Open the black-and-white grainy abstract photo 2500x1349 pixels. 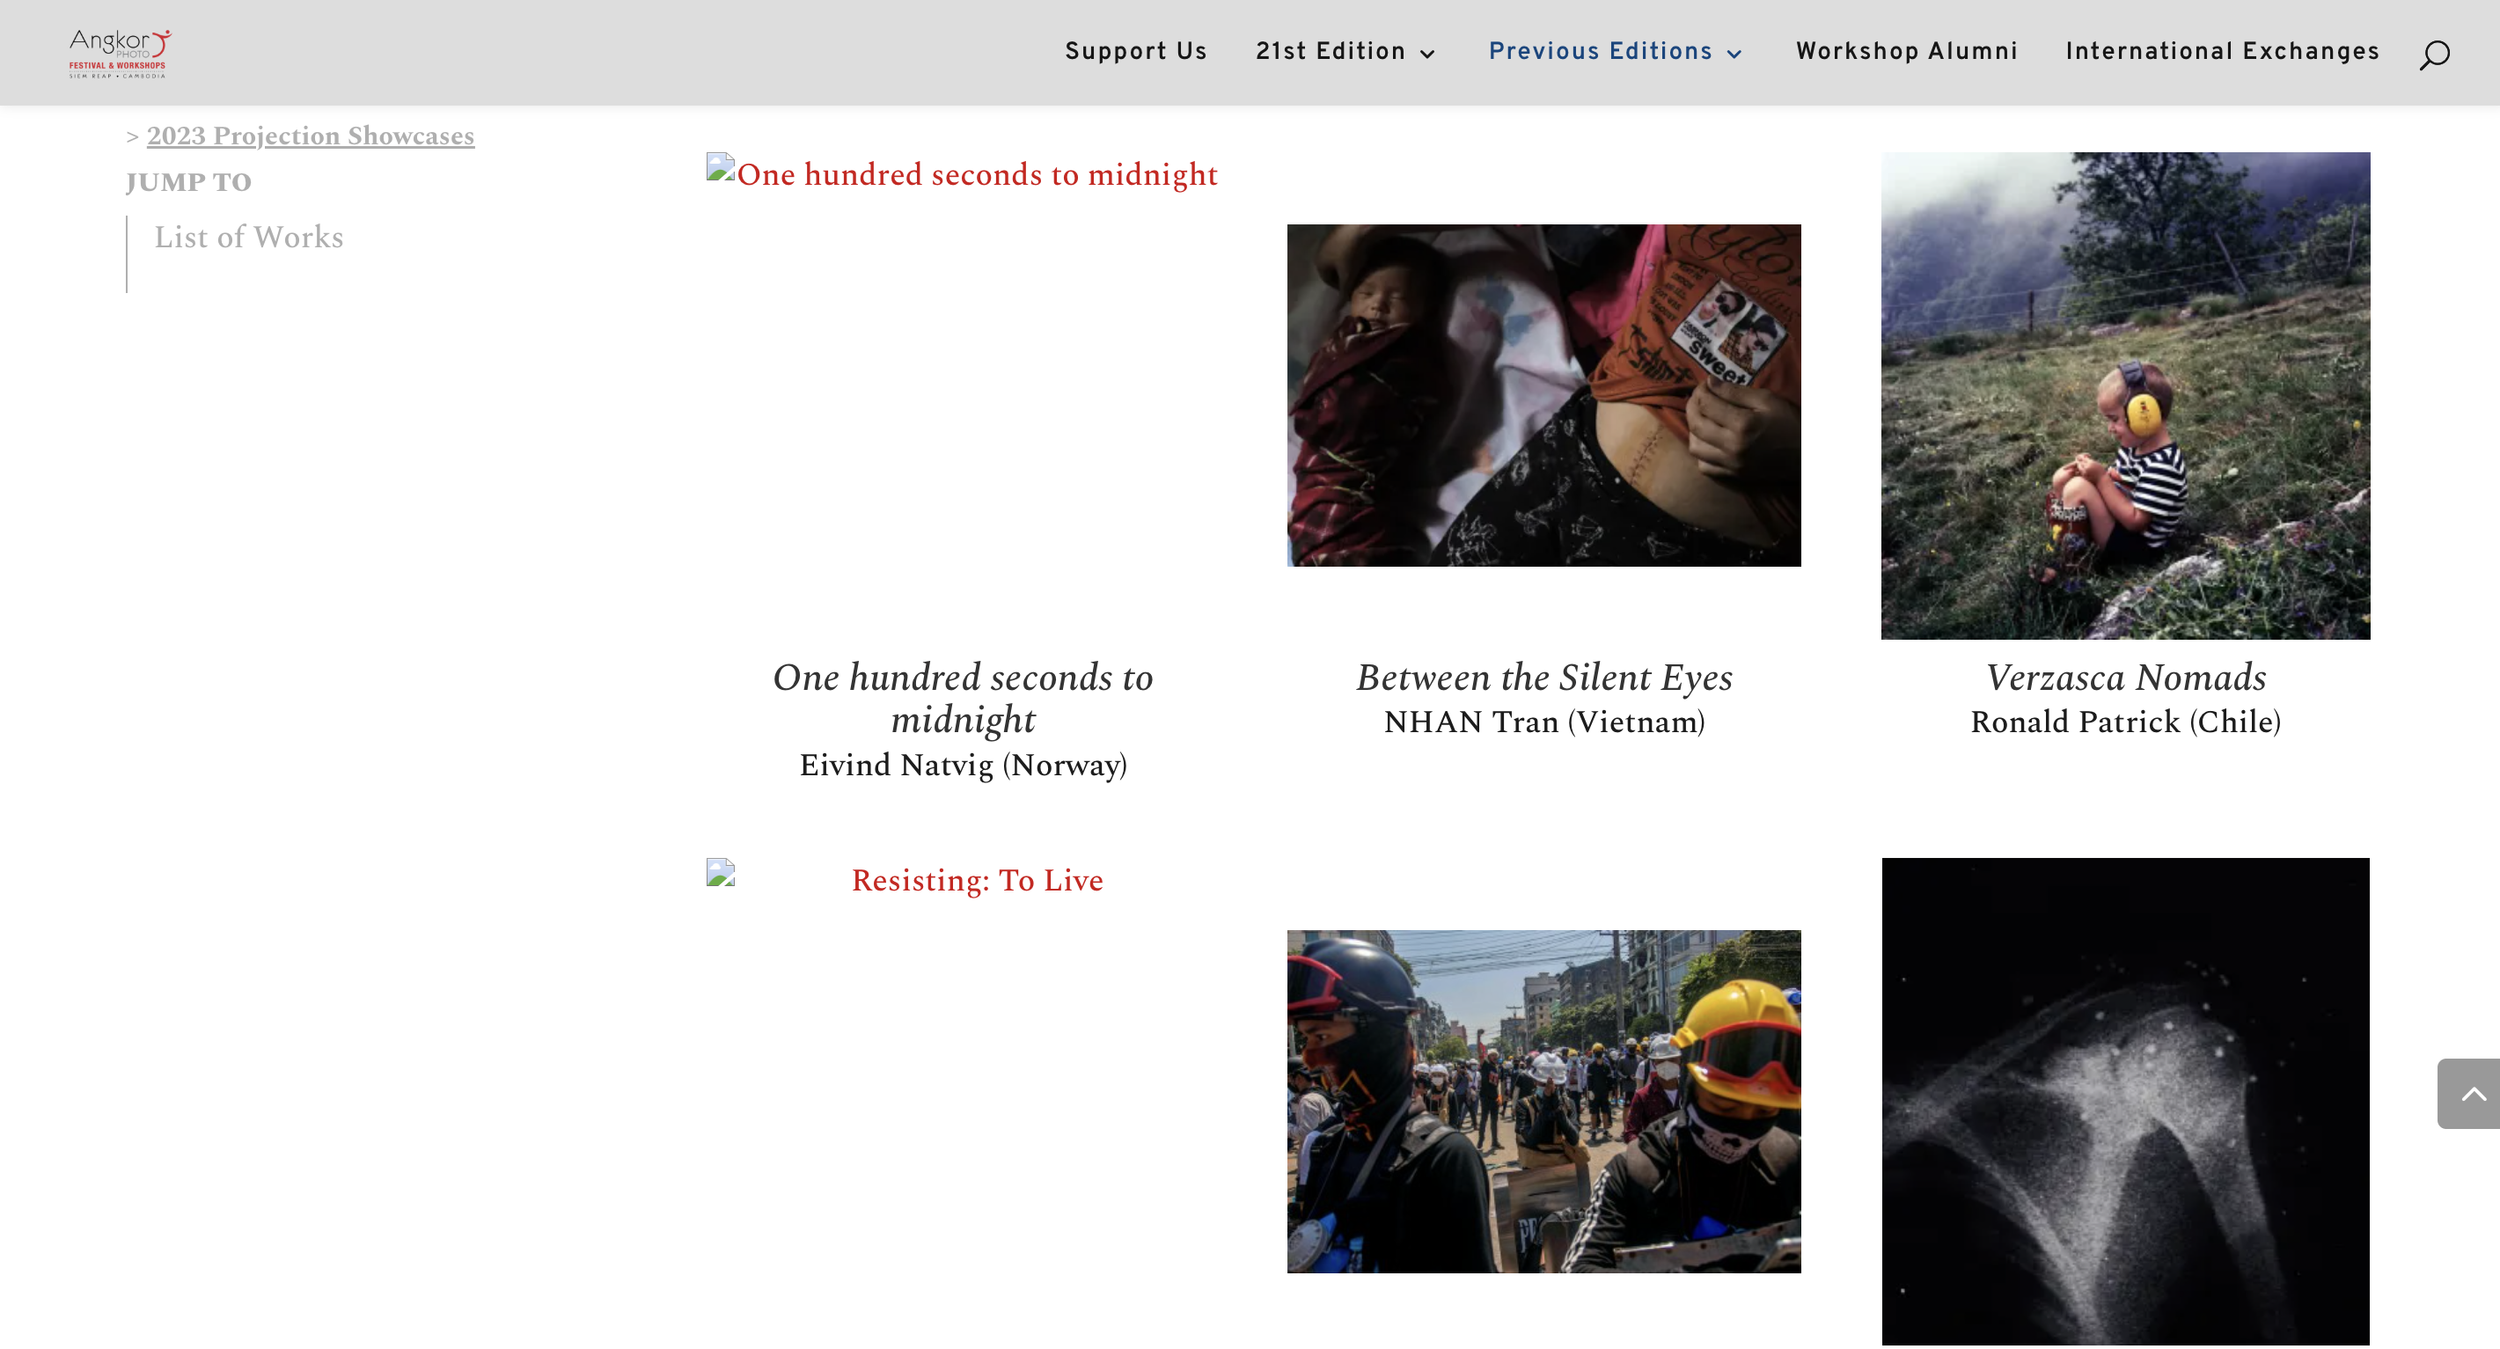(2125, 1101)
